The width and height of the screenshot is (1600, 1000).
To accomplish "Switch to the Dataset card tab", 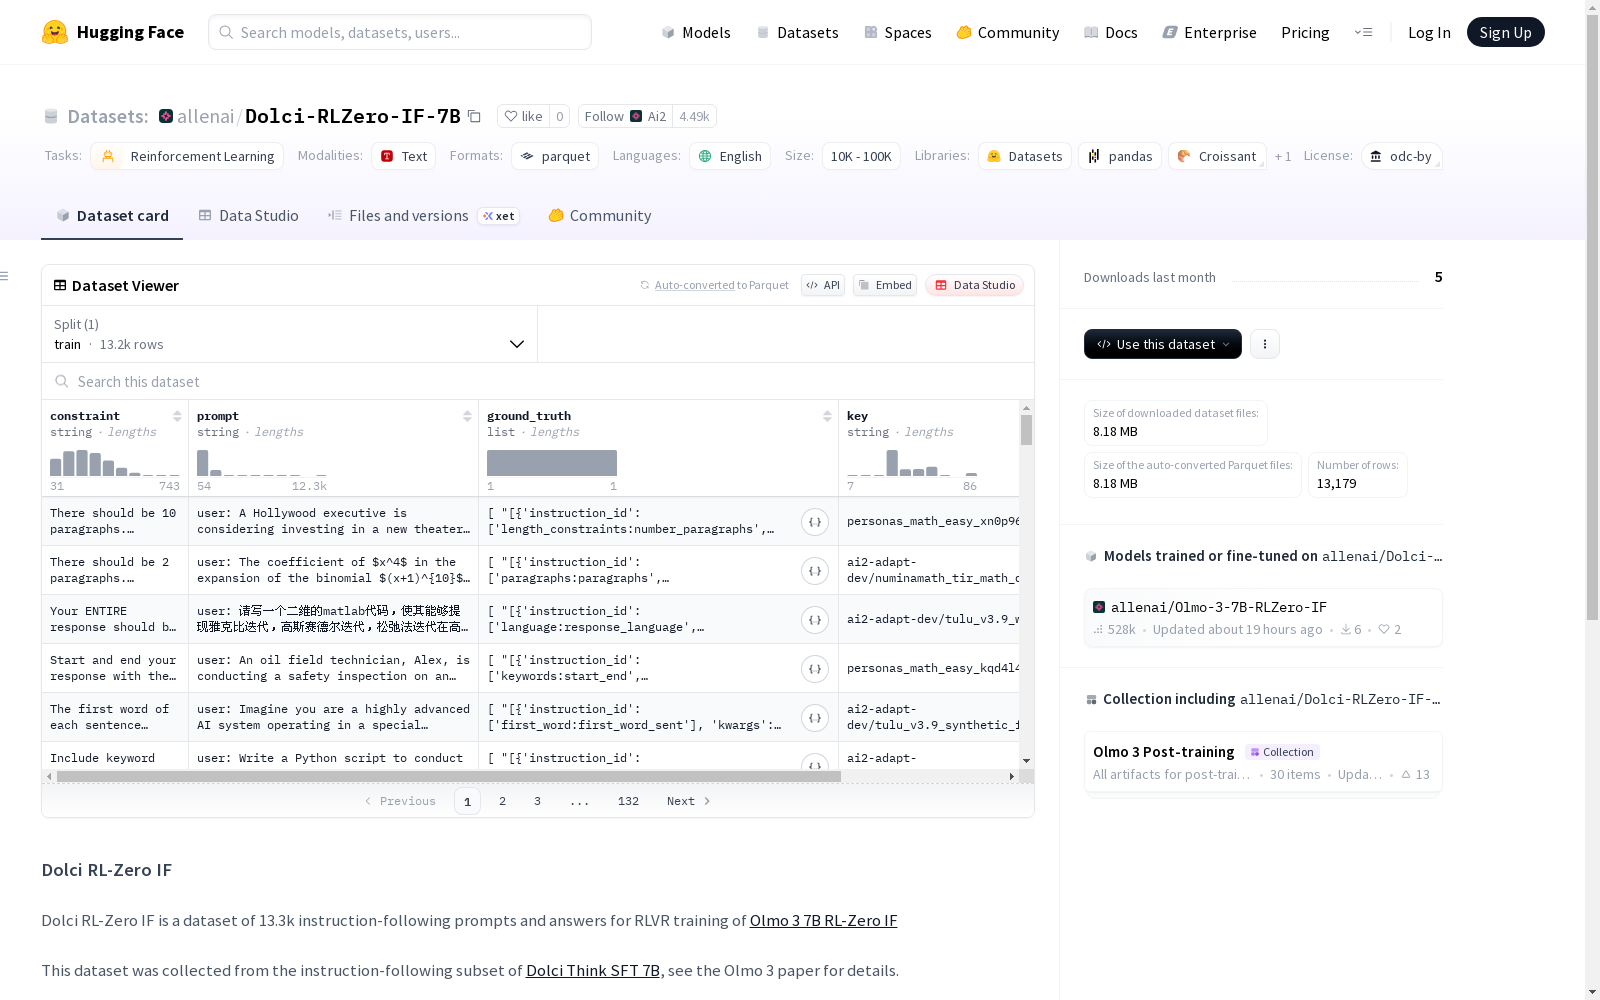I will (x=112, y=216).
